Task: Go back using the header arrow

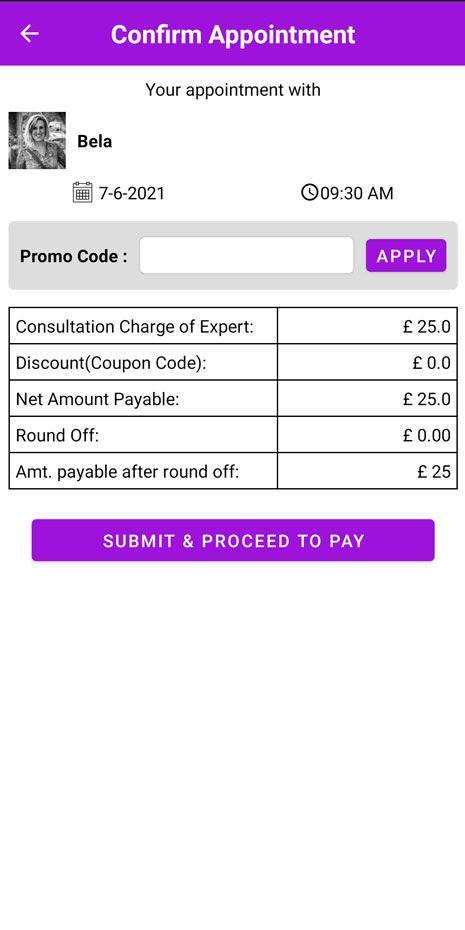Action: 29,34
